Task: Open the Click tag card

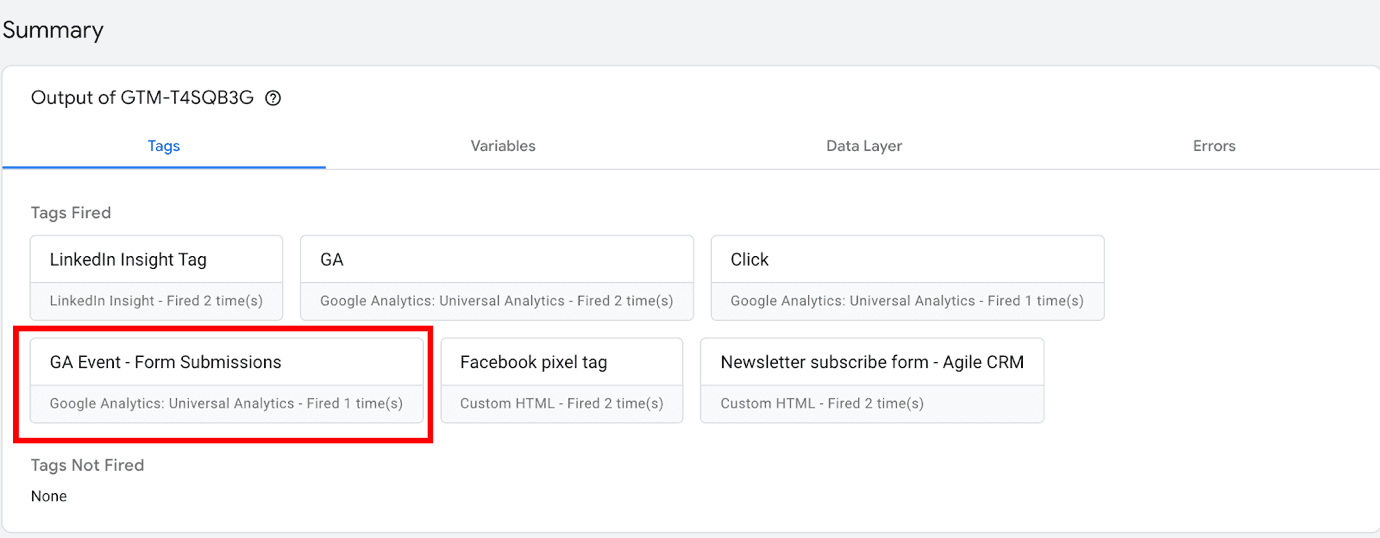Action: [x=749, y=260]
